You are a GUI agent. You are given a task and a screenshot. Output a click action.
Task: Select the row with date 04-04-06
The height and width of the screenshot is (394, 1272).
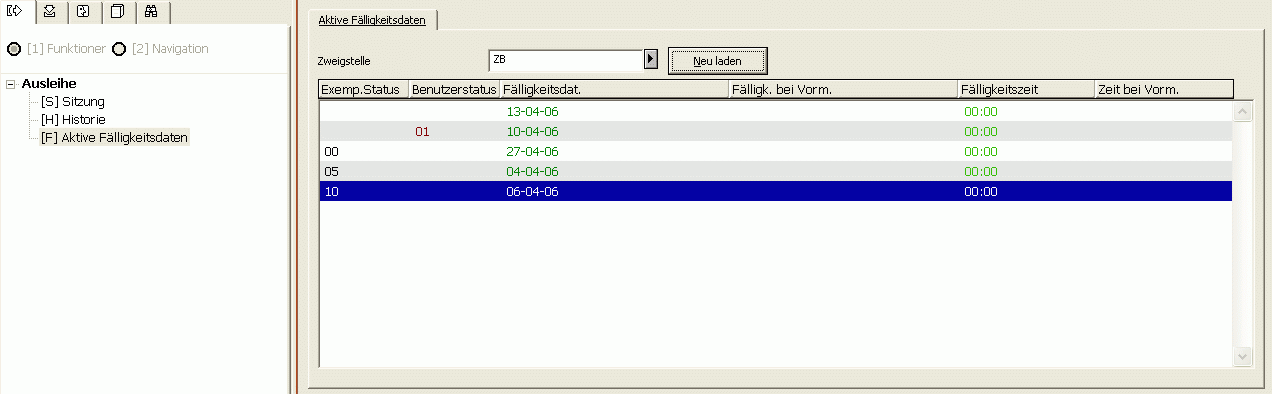[x=775, y=171]
